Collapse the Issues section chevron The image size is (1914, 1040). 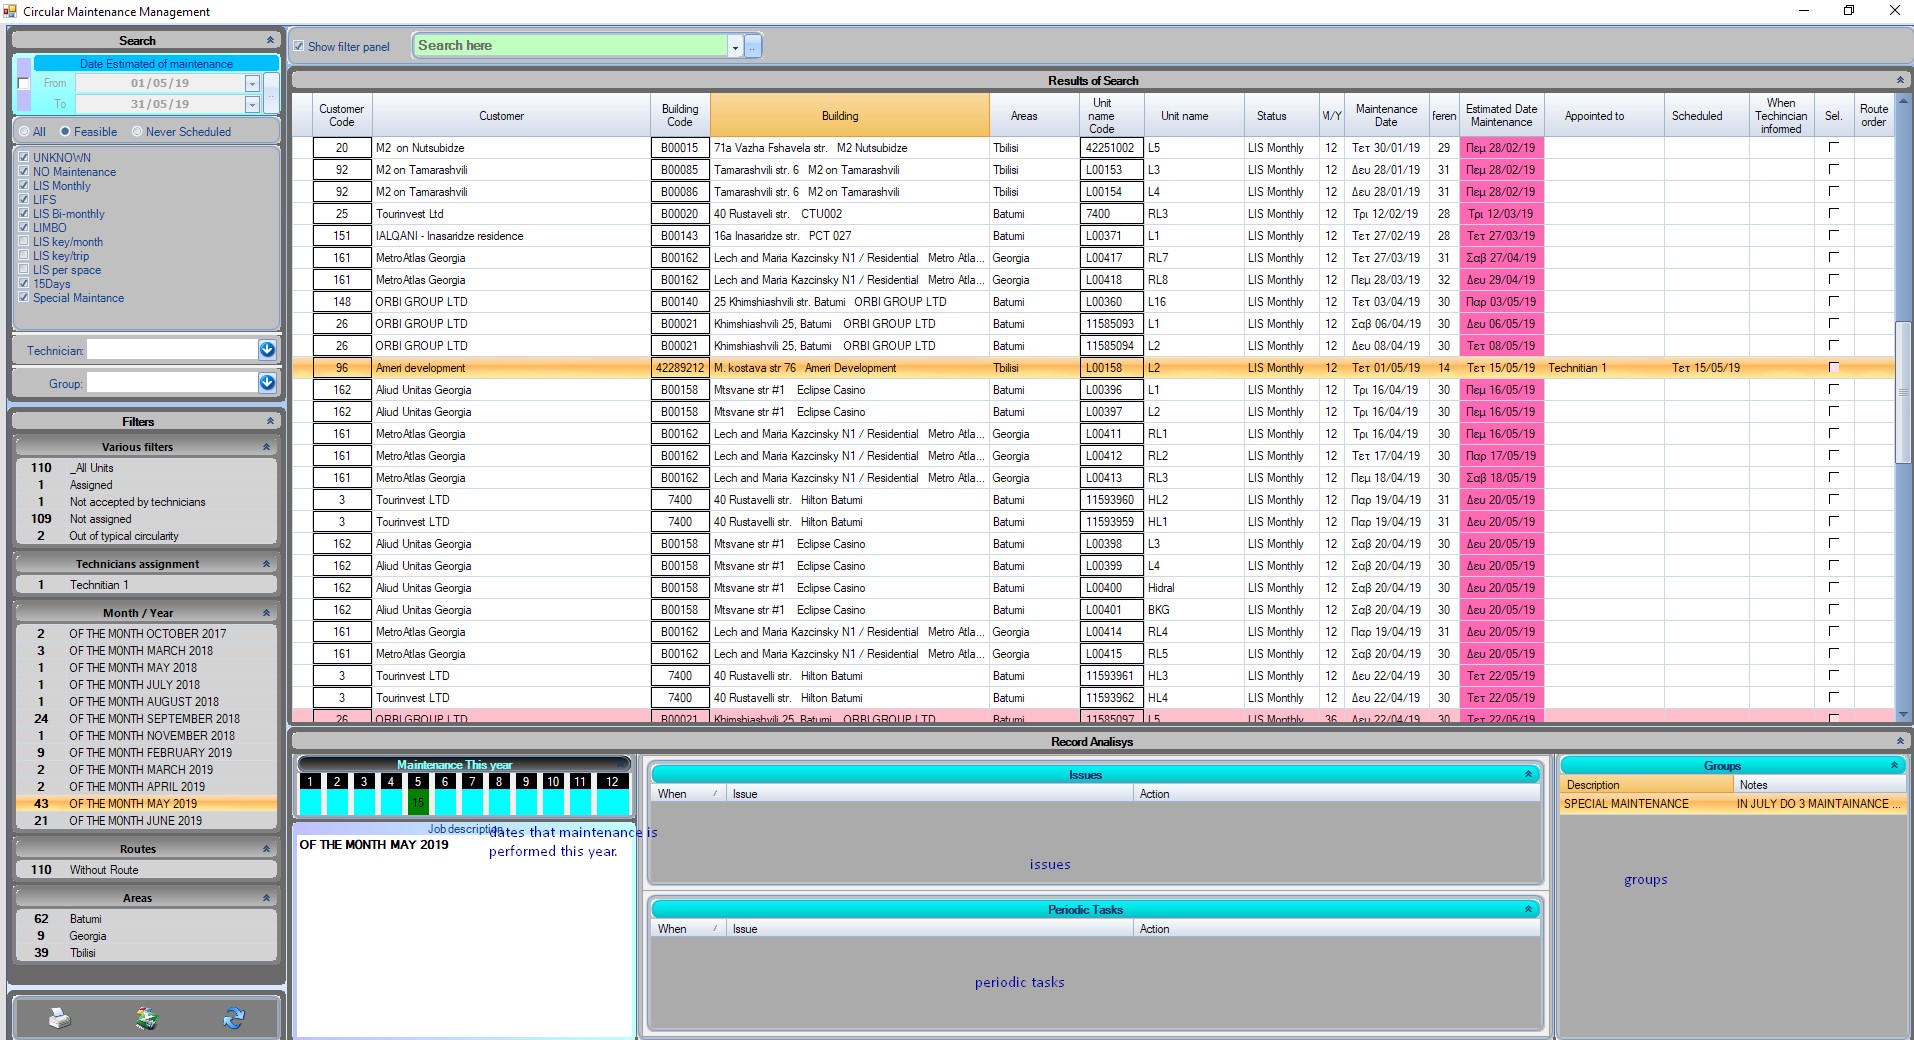coord(1528,775)
